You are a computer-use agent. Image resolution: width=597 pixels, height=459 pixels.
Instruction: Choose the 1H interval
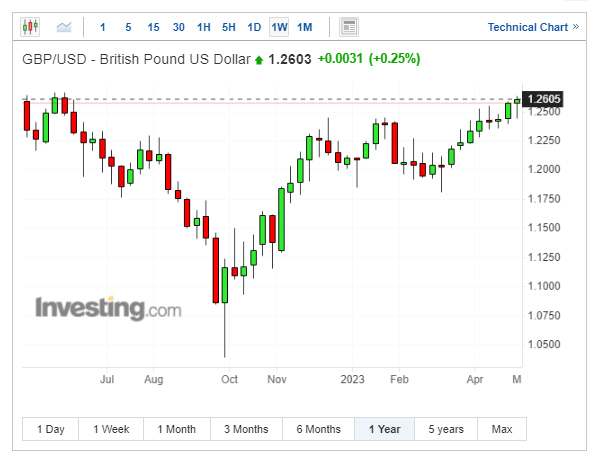pyautogui.click(x=204, y=27)
